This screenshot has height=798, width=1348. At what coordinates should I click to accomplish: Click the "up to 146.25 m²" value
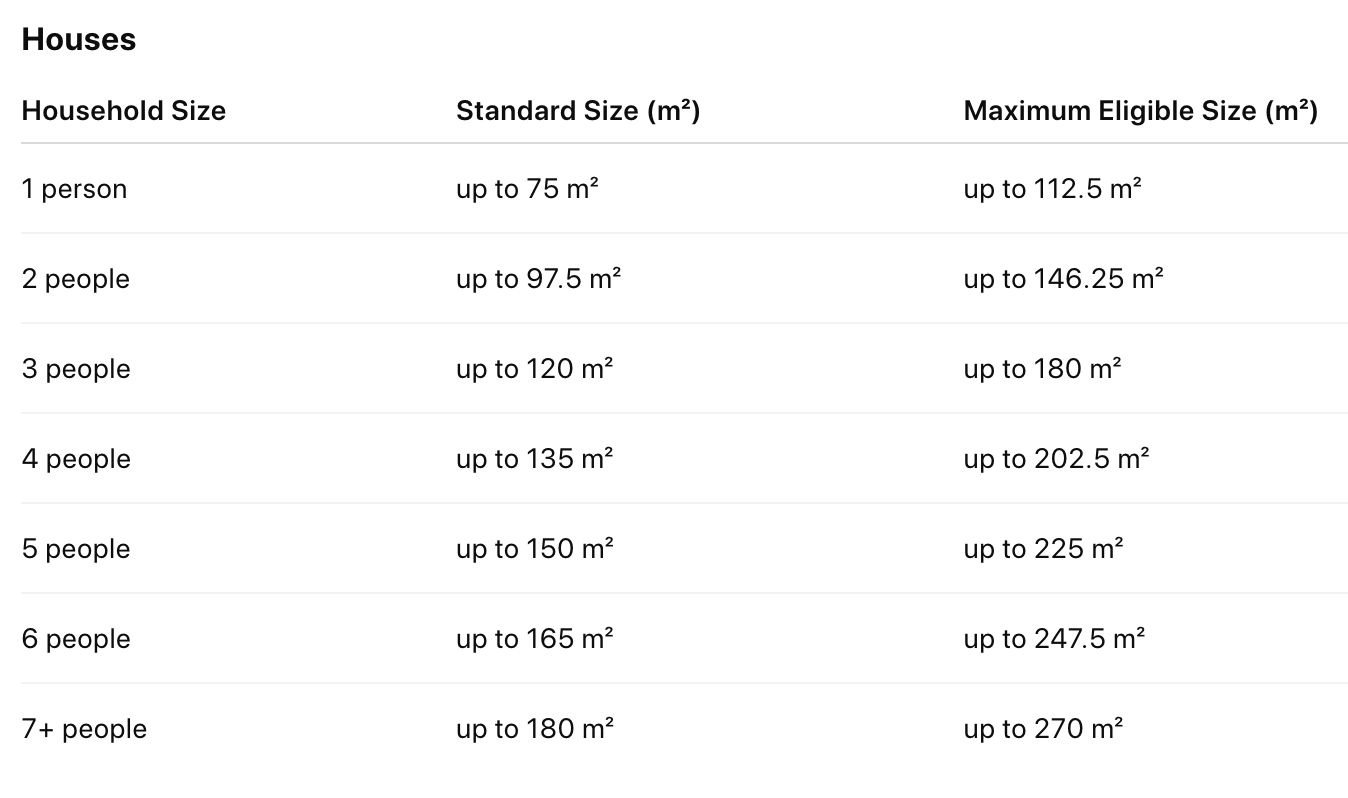click(x=1063, y=279)
